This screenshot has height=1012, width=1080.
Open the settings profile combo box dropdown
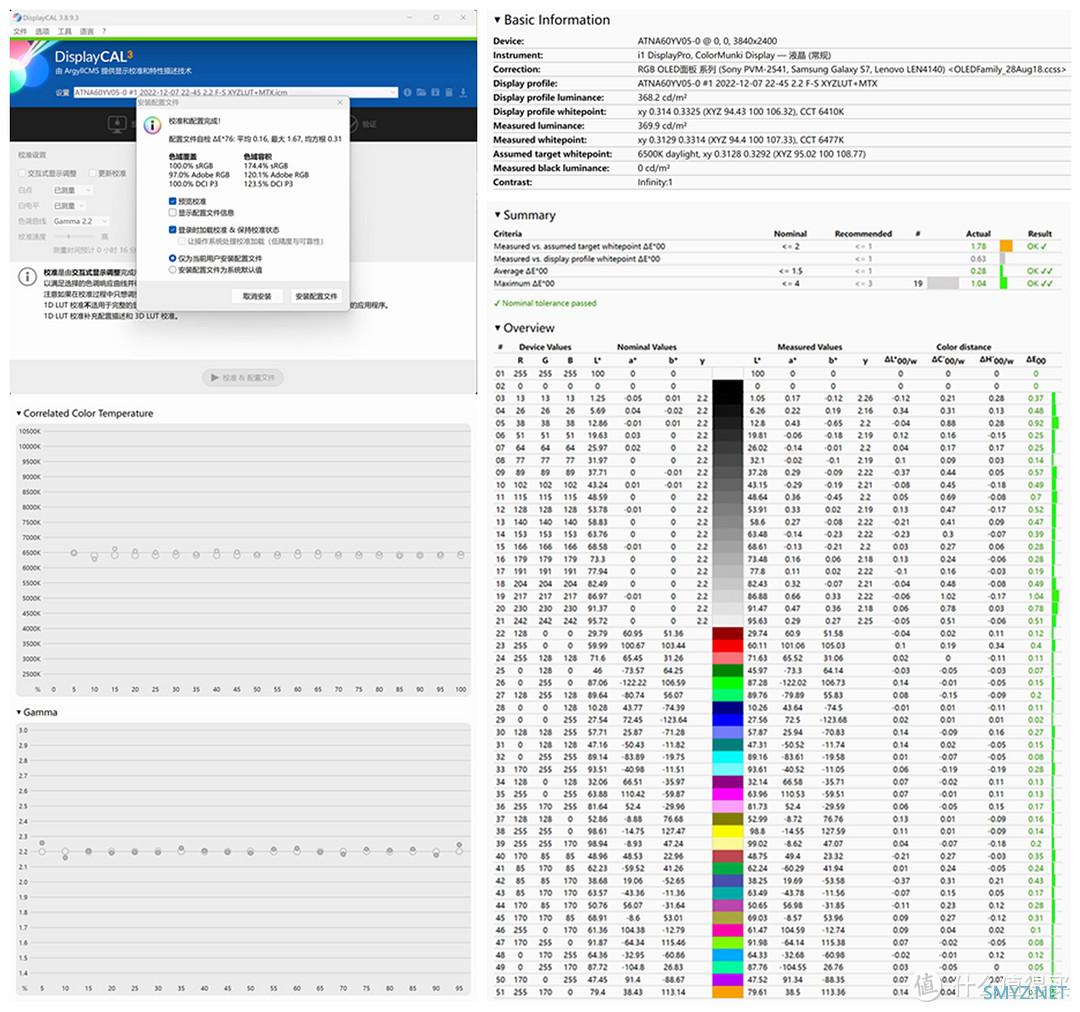(394, 92)
